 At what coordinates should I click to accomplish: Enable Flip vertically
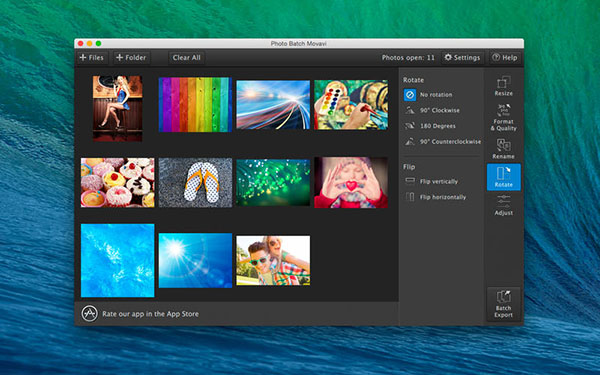(431, 181)
